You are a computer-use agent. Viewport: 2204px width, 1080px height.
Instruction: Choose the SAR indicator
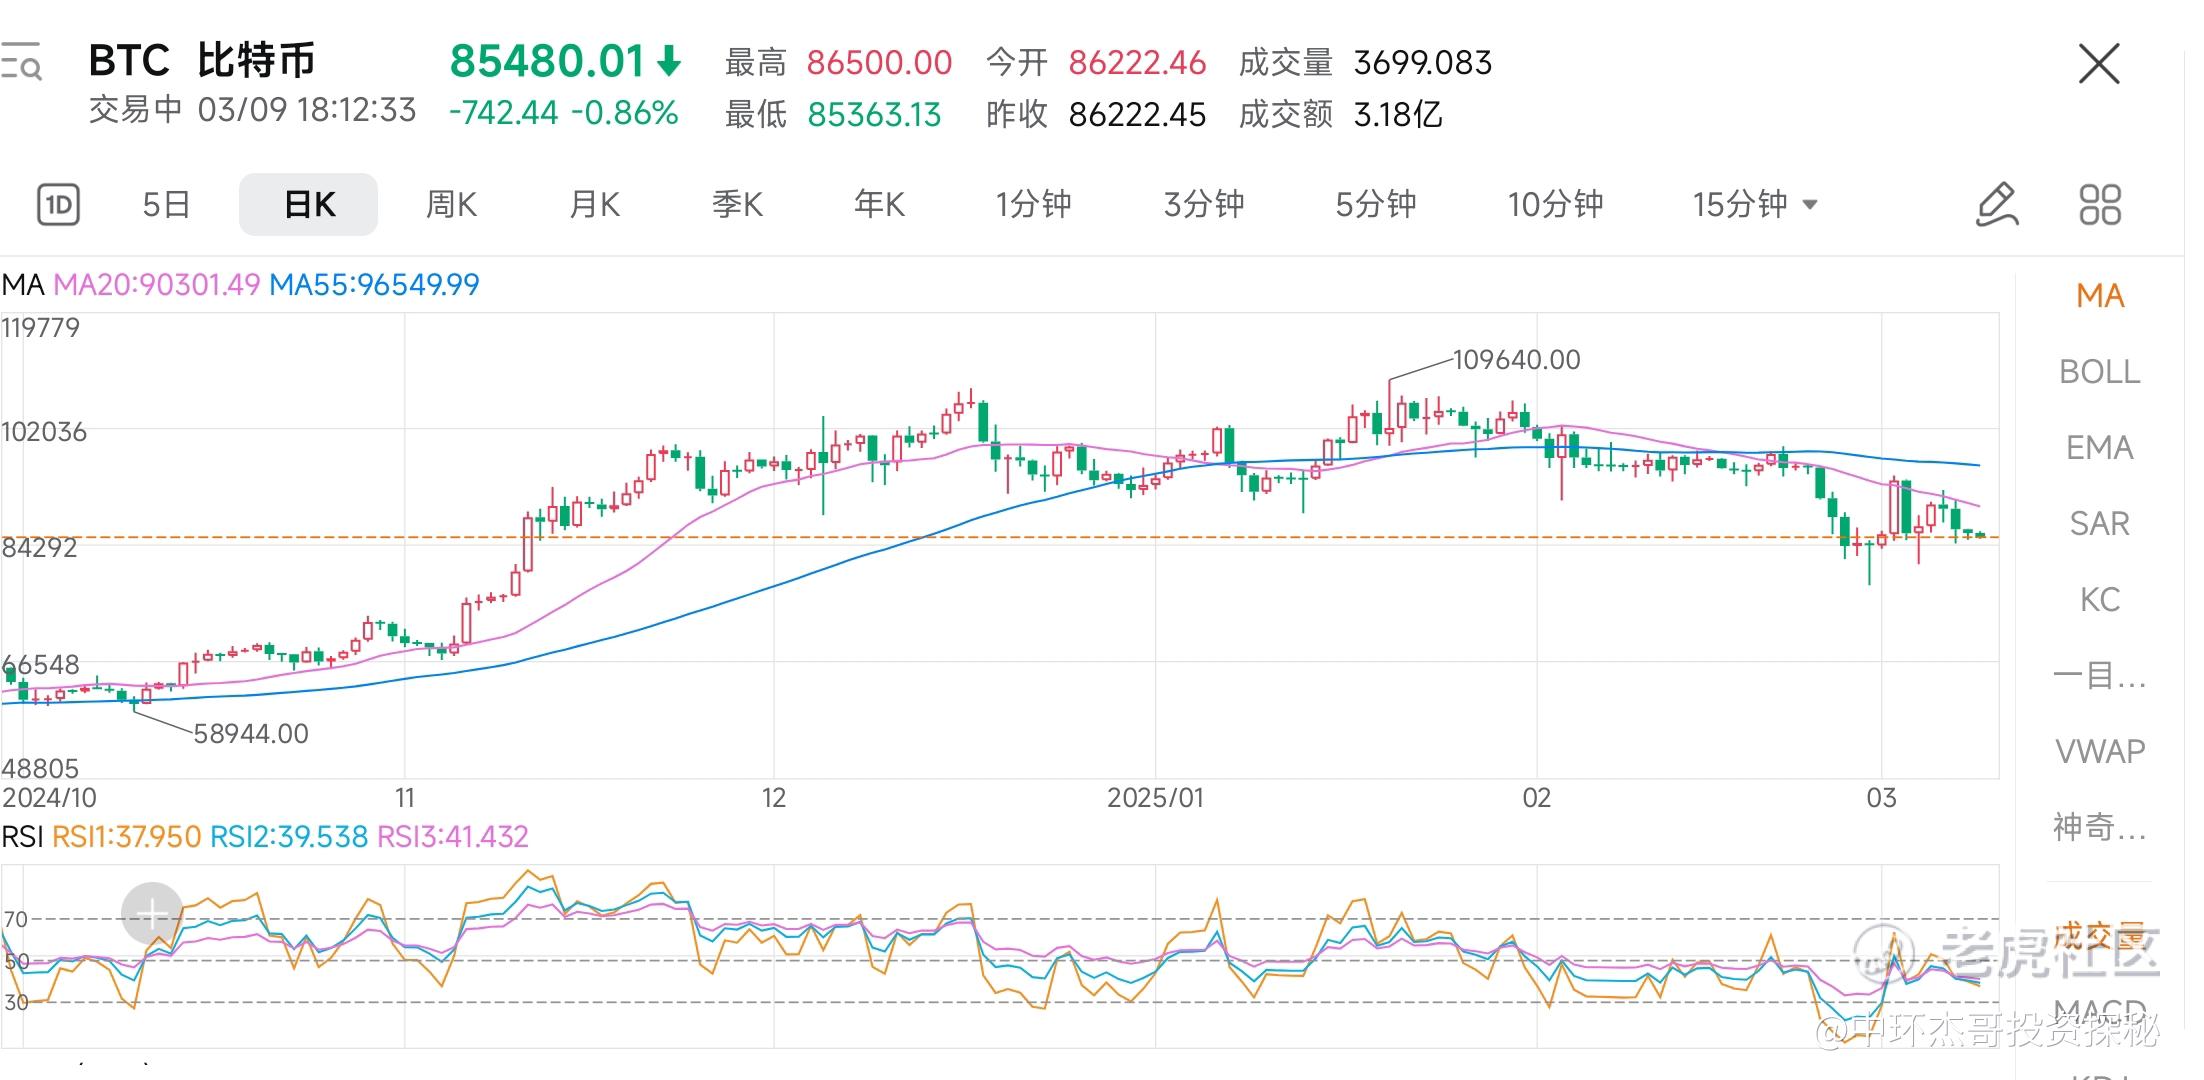2100,524
